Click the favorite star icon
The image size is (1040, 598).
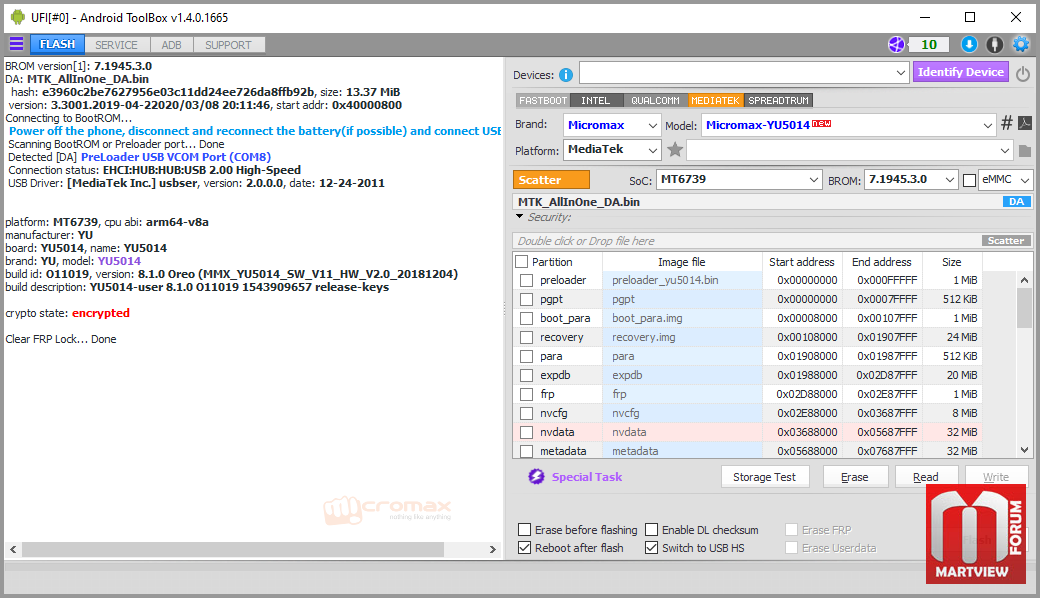point(675,150)
